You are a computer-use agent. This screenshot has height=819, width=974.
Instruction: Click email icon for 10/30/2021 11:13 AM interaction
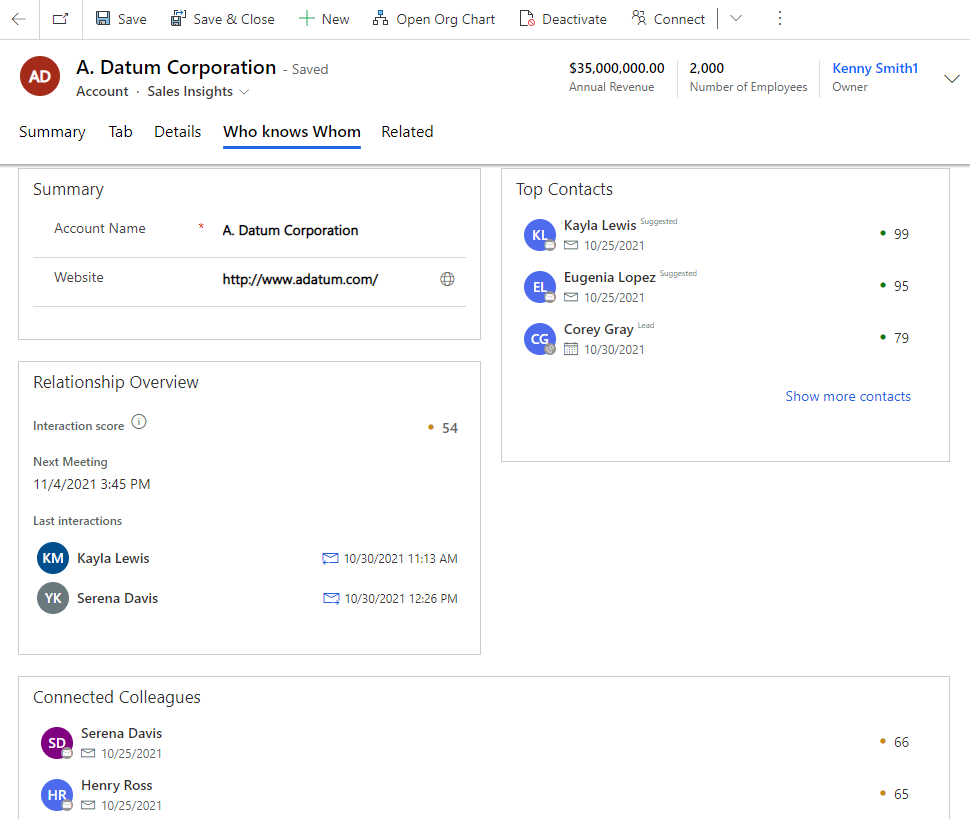(x=330, y=559)
